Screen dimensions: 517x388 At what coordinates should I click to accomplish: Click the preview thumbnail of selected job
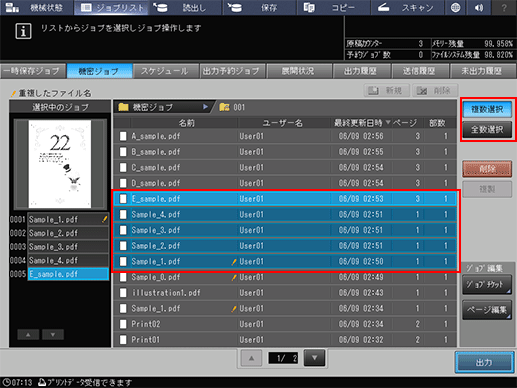(60, 164)
